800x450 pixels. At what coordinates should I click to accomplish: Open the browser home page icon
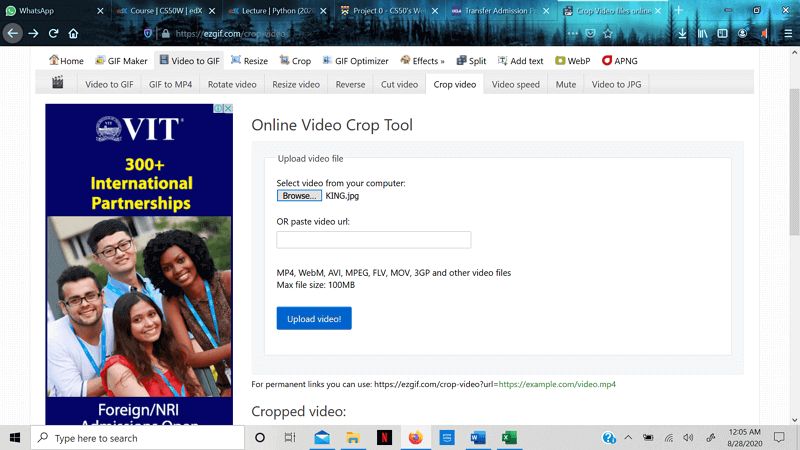73,34
